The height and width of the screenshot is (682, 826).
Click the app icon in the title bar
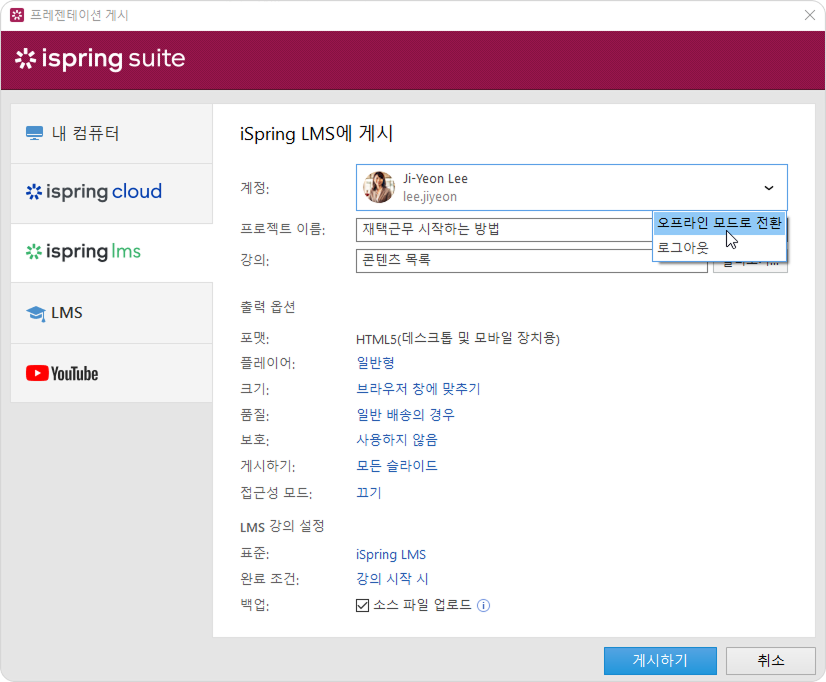pos(16,15)
